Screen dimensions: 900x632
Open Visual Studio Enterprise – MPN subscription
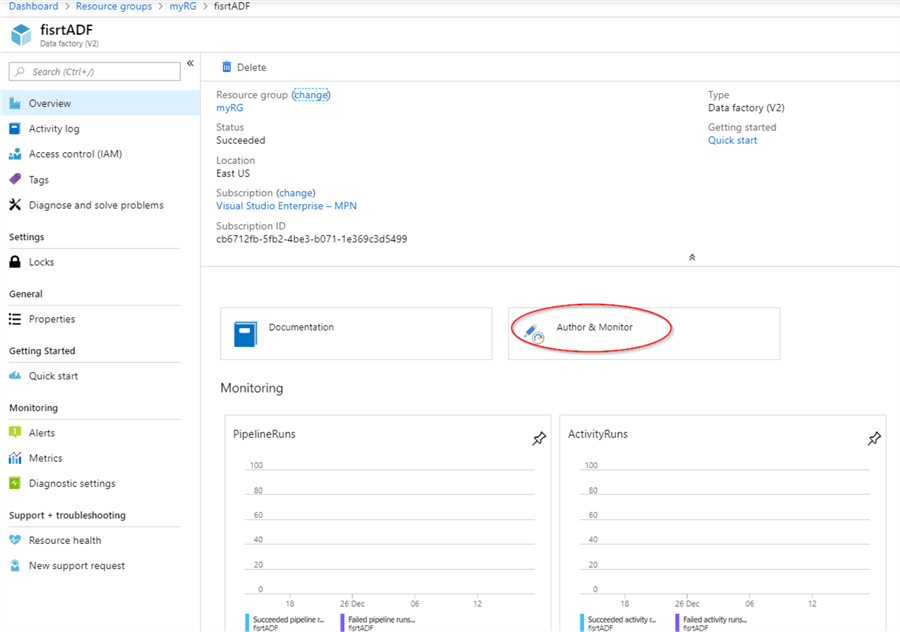[x=286, y=206]
